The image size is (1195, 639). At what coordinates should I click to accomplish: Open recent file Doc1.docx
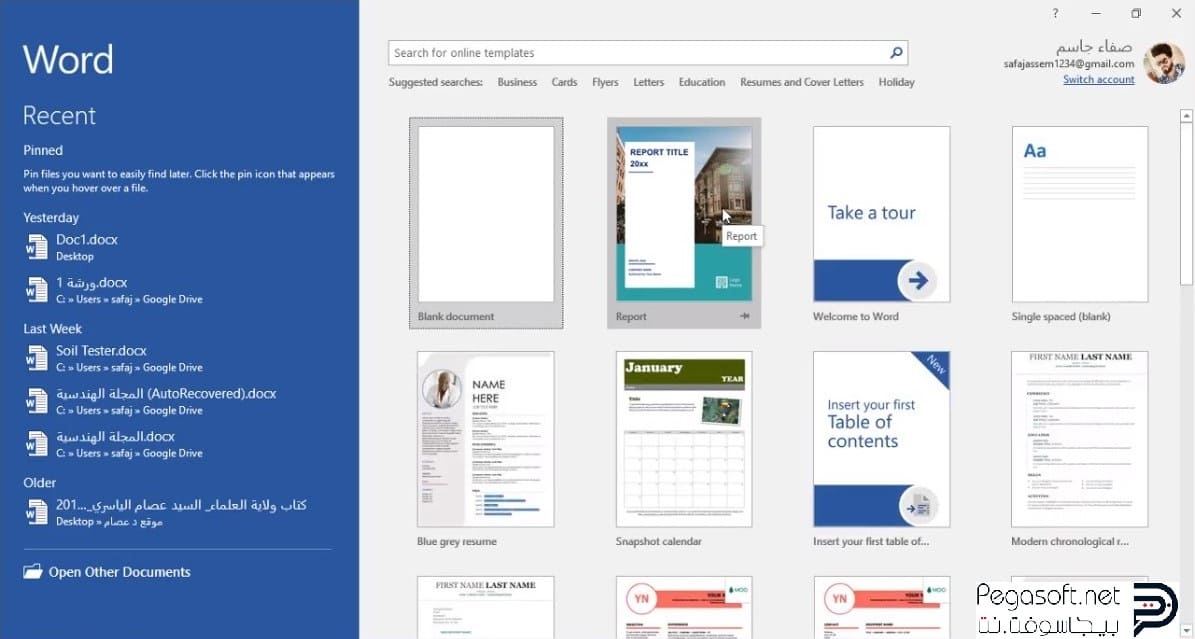tap(179, 247)
